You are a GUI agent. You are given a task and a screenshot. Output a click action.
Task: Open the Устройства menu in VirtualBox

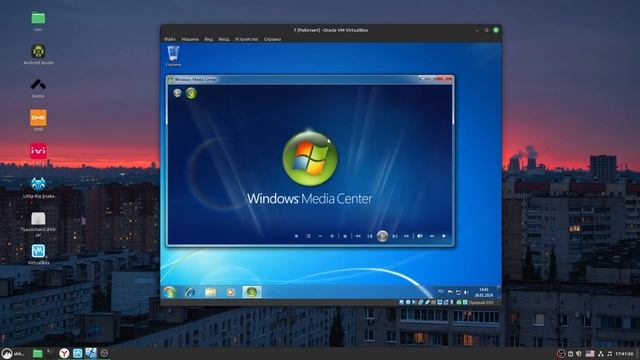247,39
